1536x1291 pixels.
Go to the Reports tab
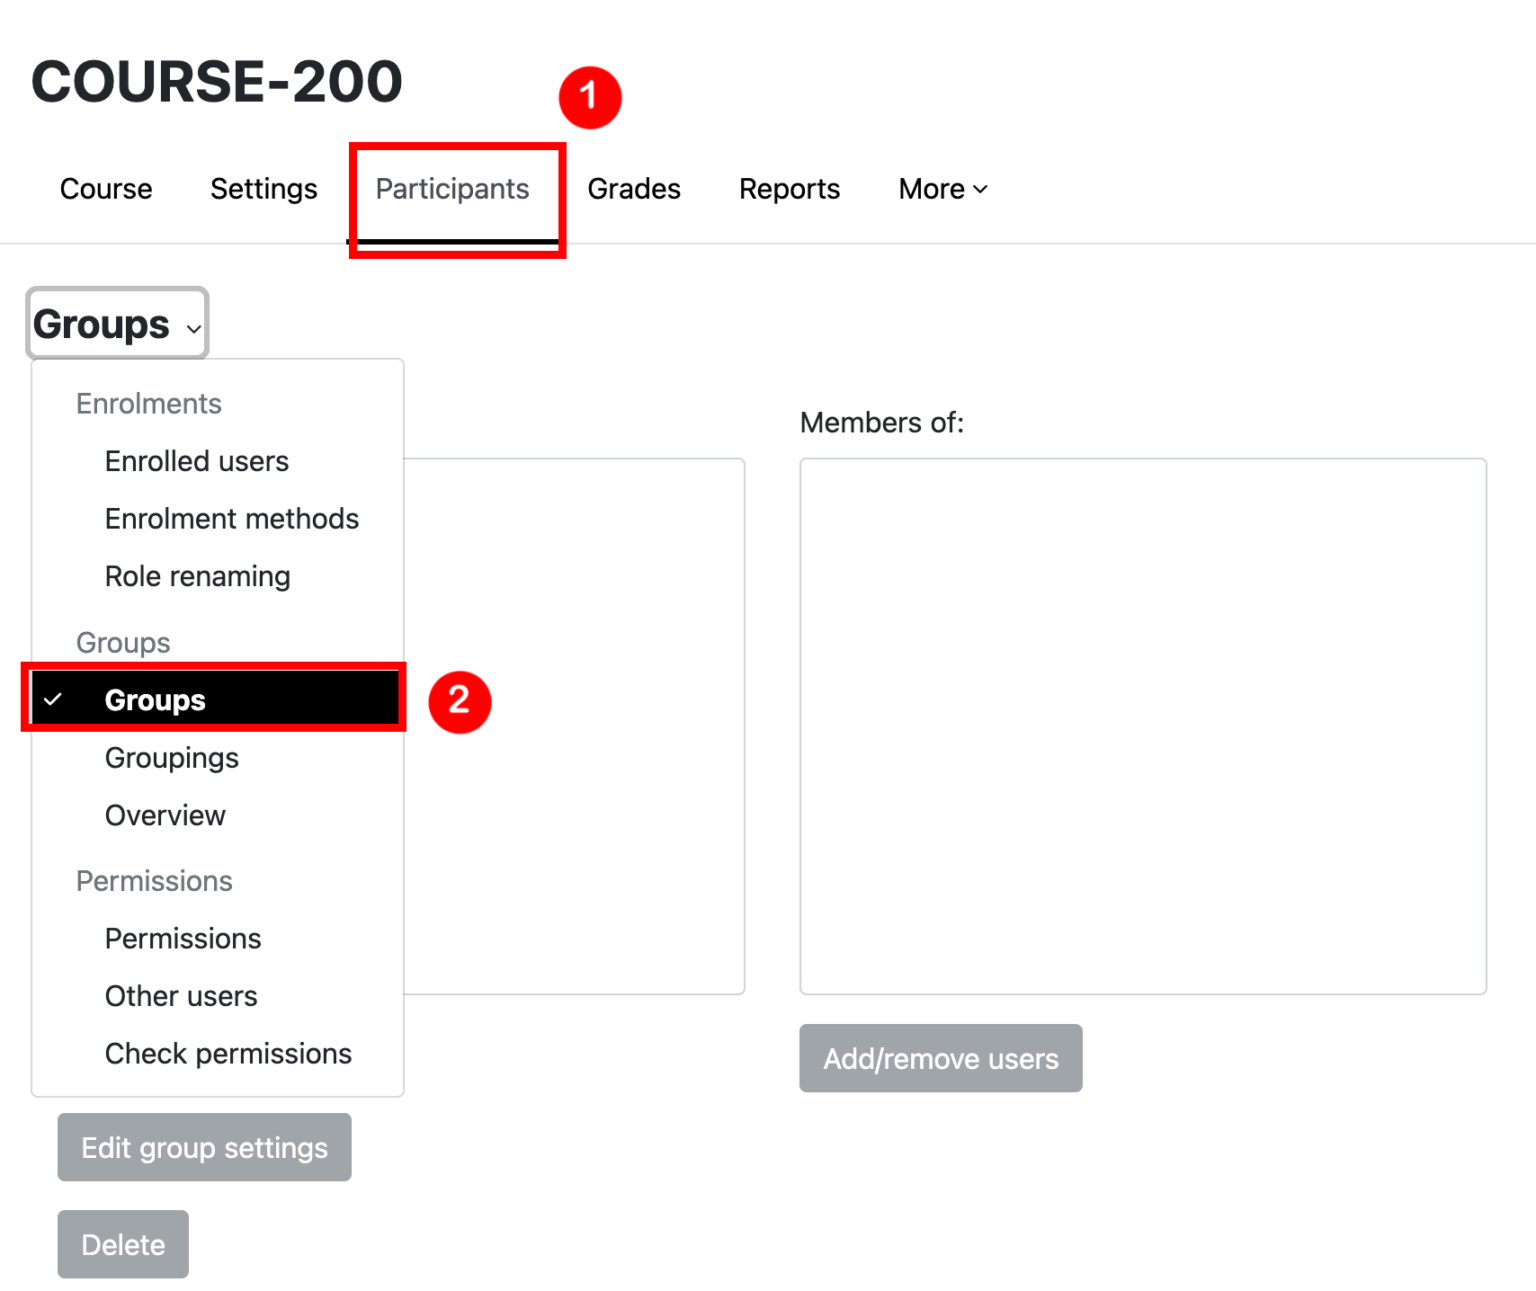[789, 189]
